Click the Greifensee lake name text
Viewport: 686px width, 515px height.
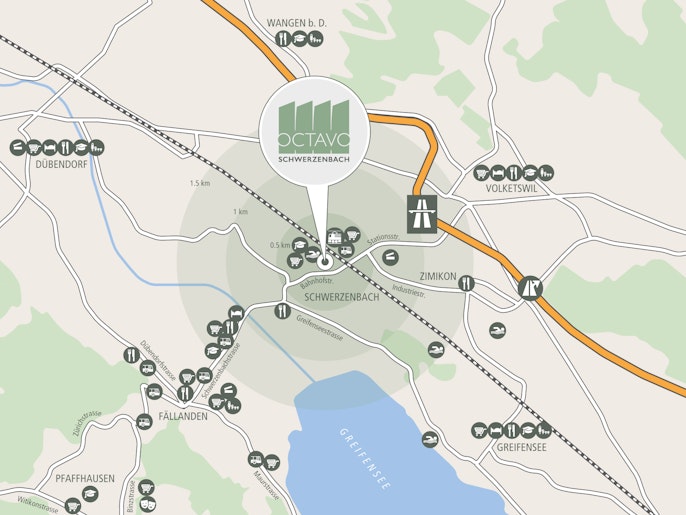(365, 459)
